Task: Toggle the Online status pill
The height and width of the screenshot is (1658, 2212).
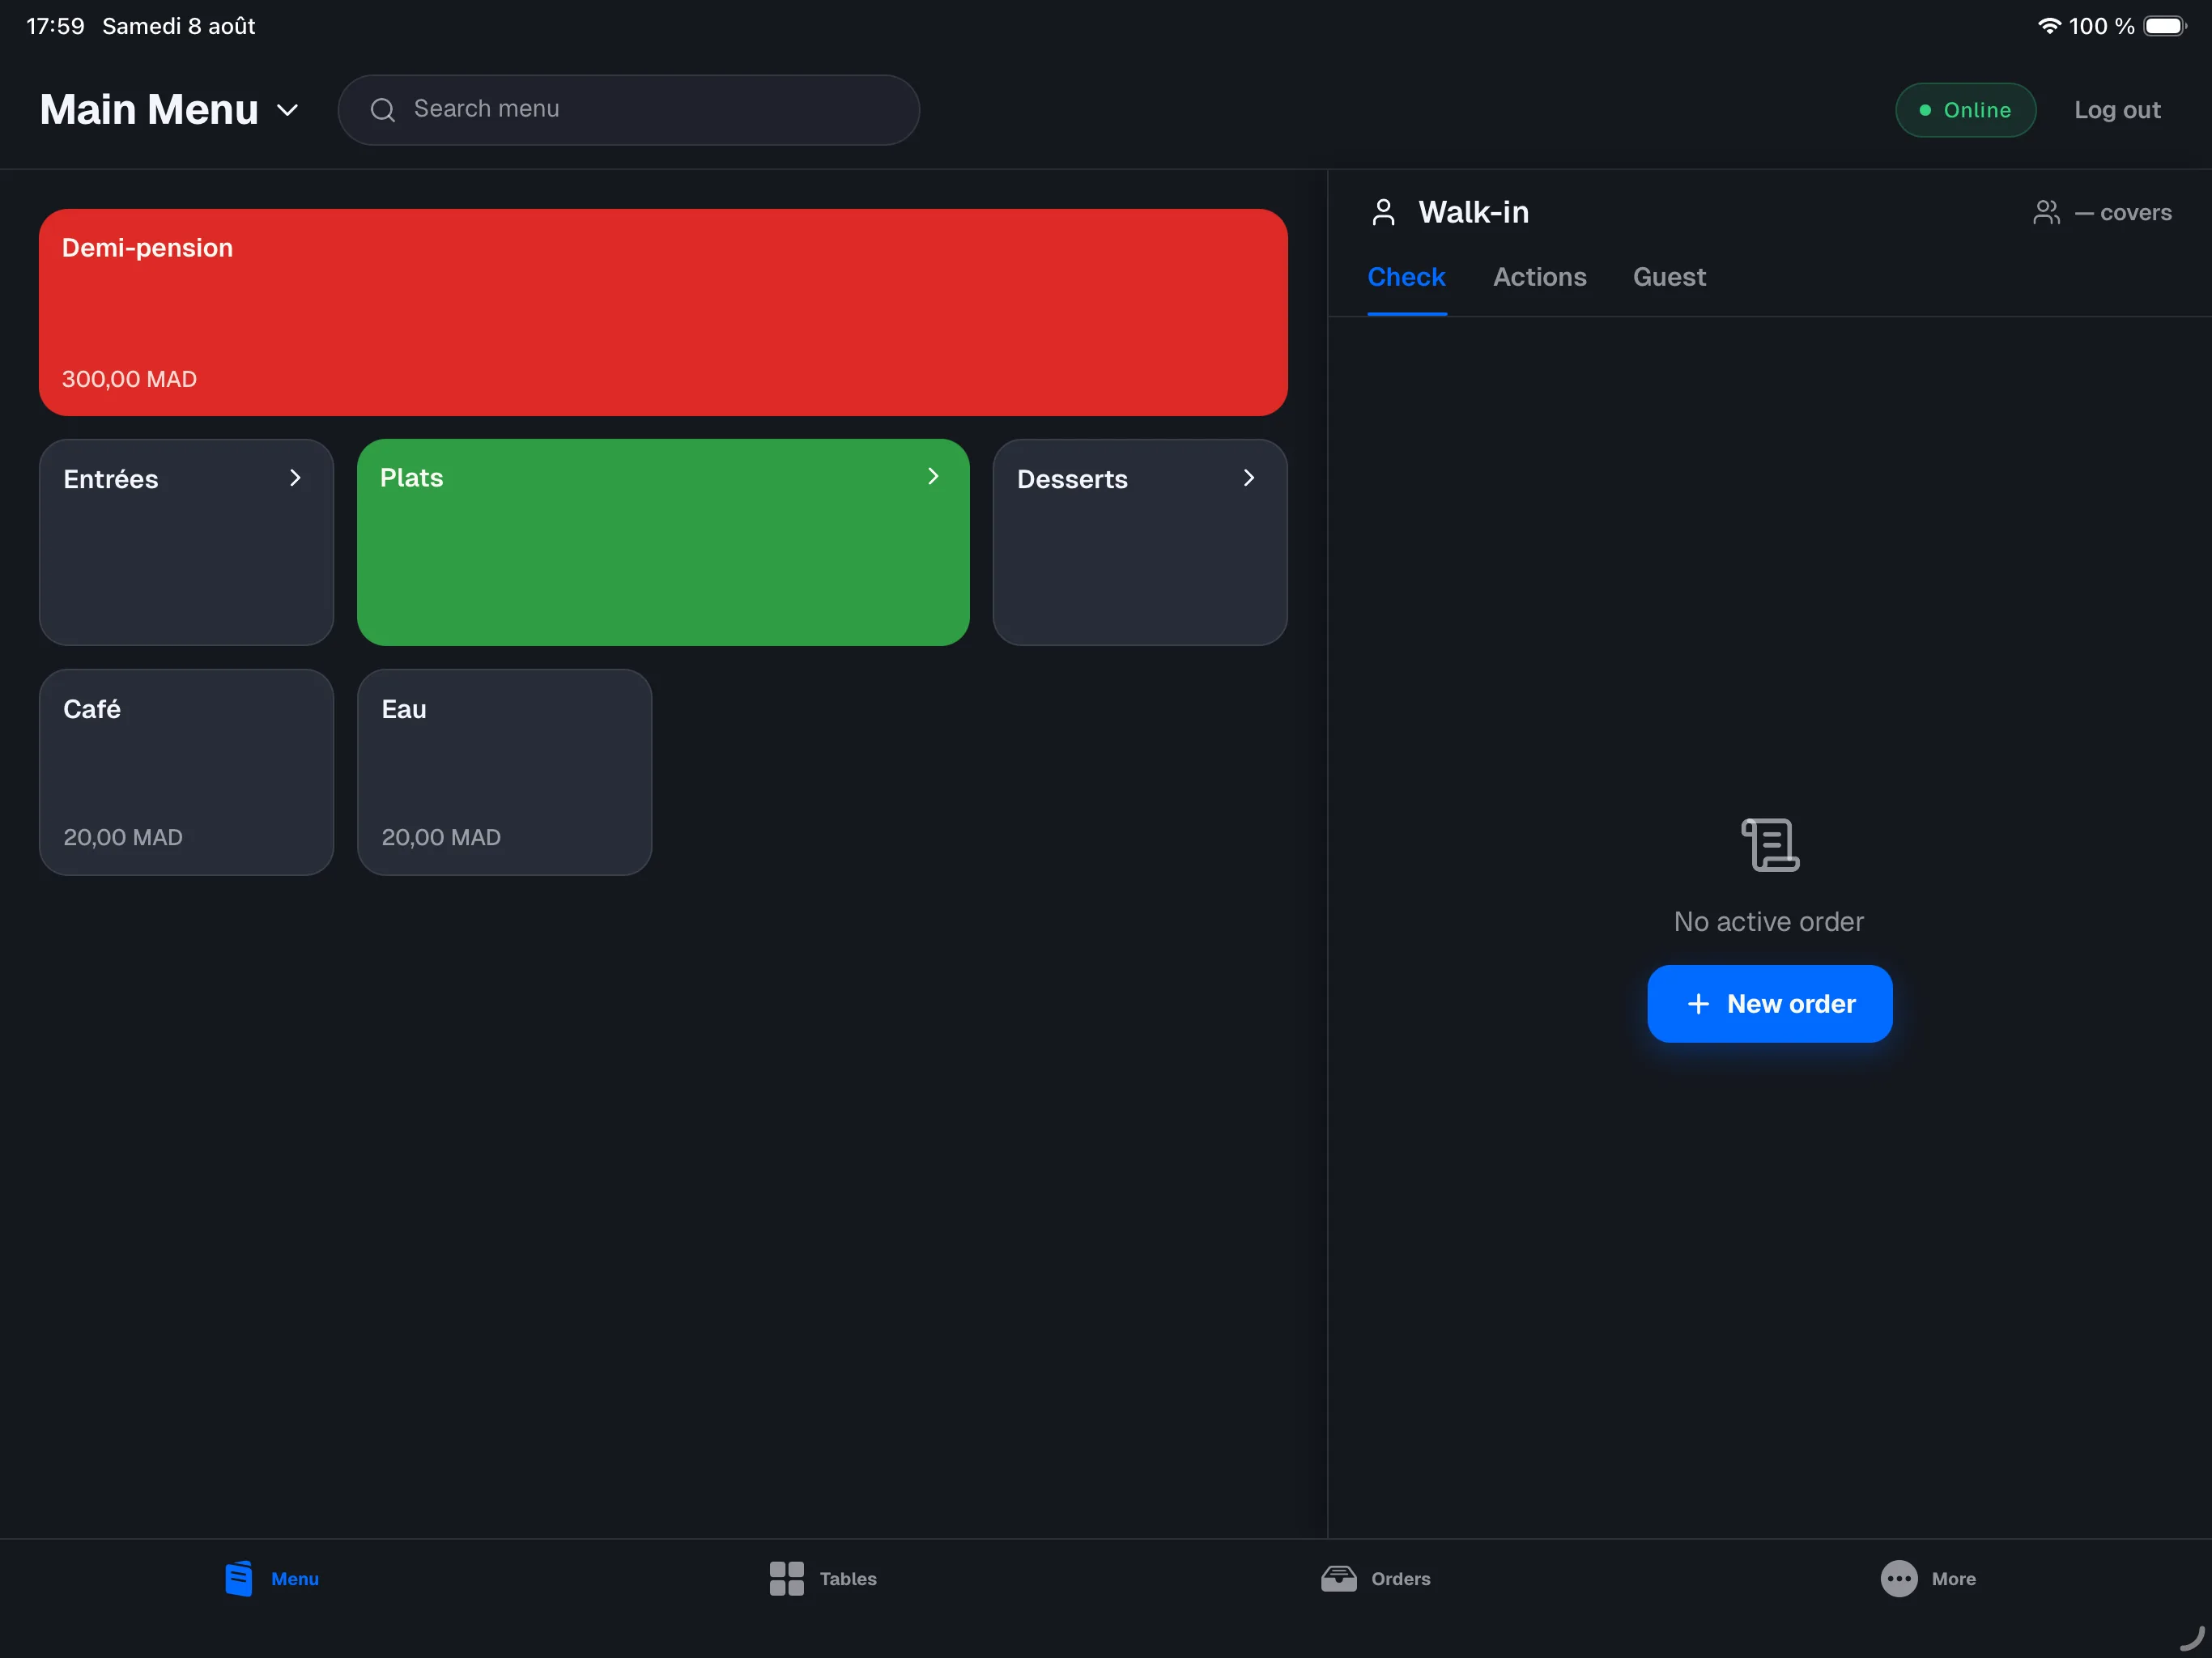Action: click(1965, 110)
